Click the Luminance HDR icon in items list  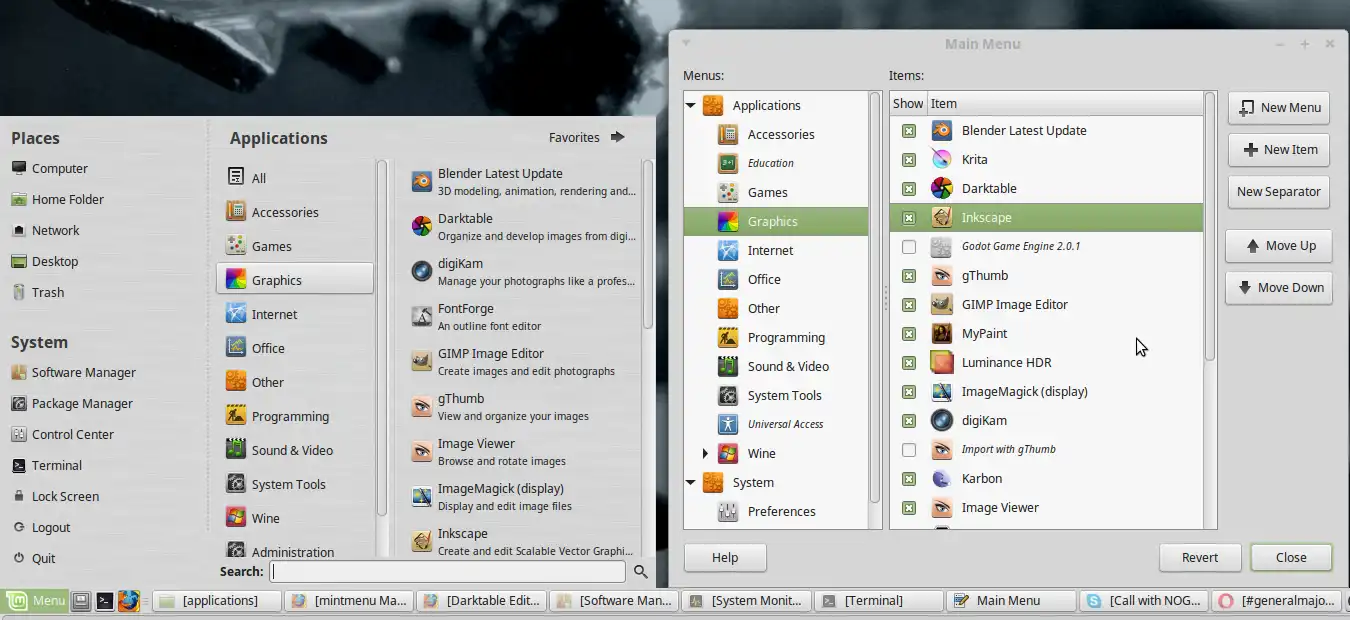point(941,362)
